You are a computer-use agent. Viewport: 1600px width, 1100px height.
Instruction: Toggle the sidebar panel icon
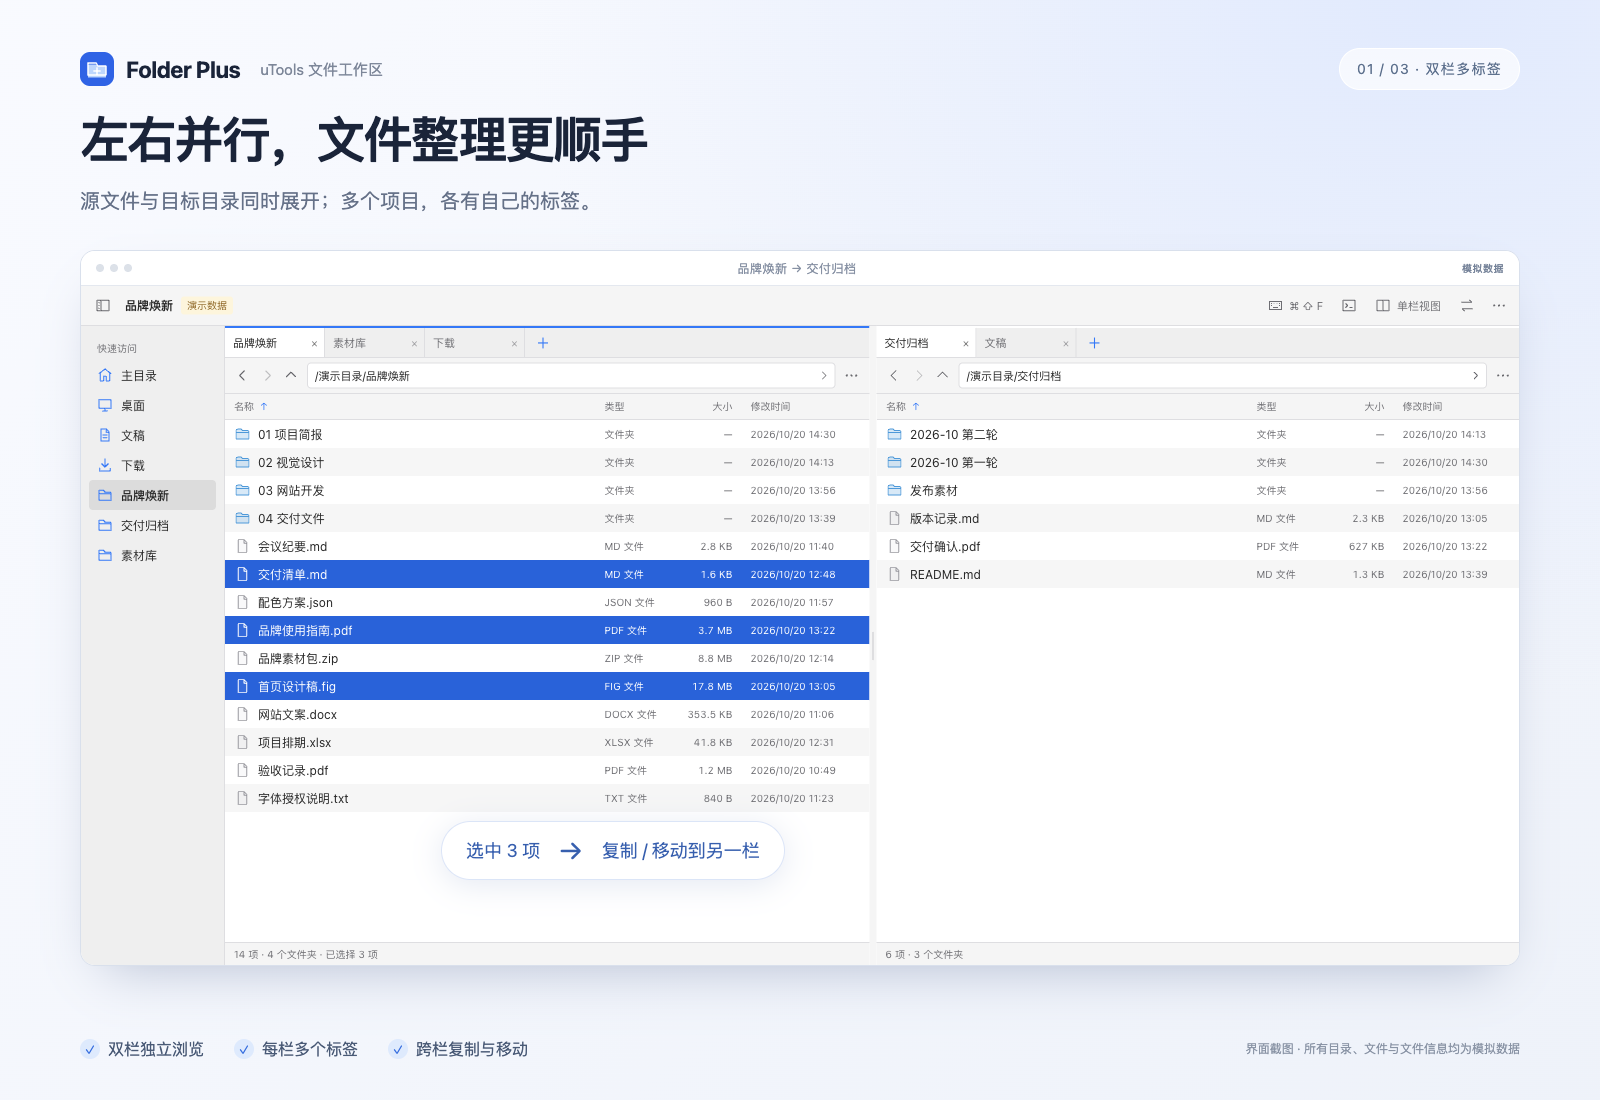(x=103, y=306)
